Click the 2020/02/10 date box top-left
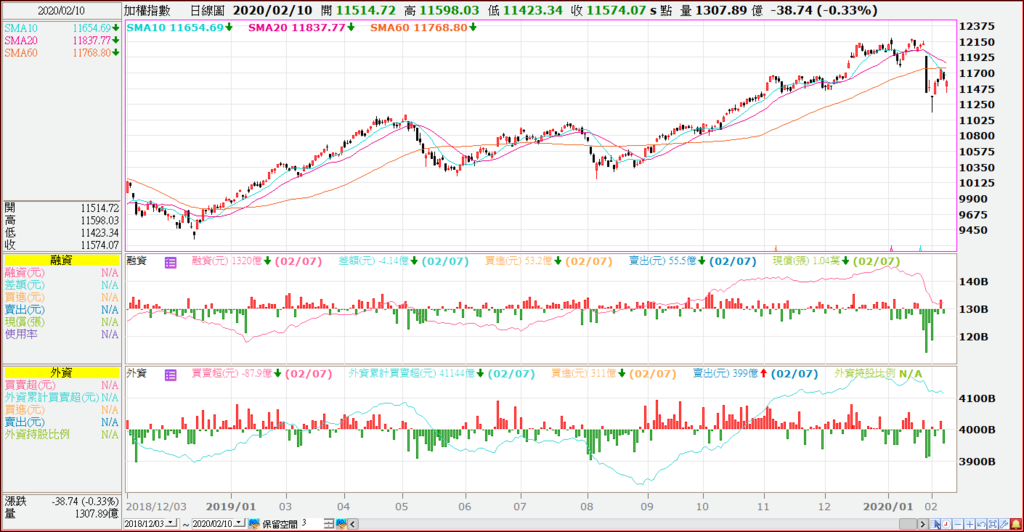Viewport: 1024px width, 532px height. (x=61, y=11)
